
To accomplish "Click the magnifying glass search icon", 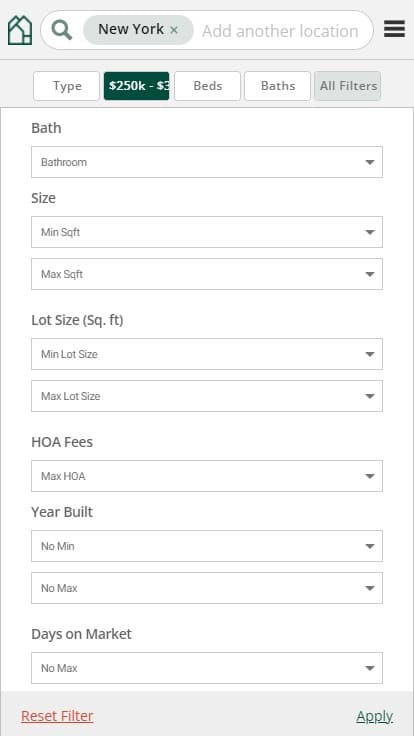I will point(61,30).
